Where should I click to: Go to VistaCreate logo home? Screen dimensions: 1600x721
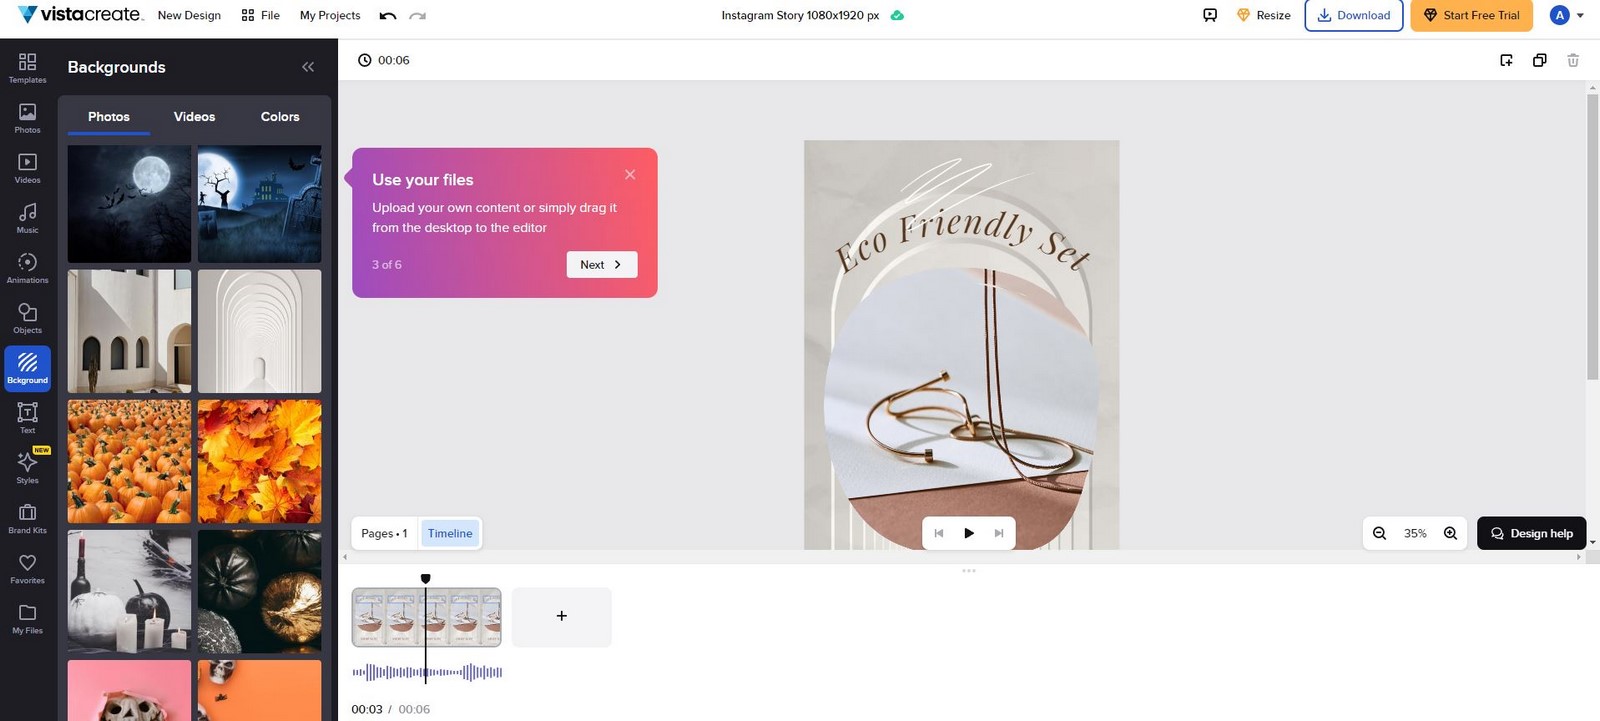click(81, 14)
